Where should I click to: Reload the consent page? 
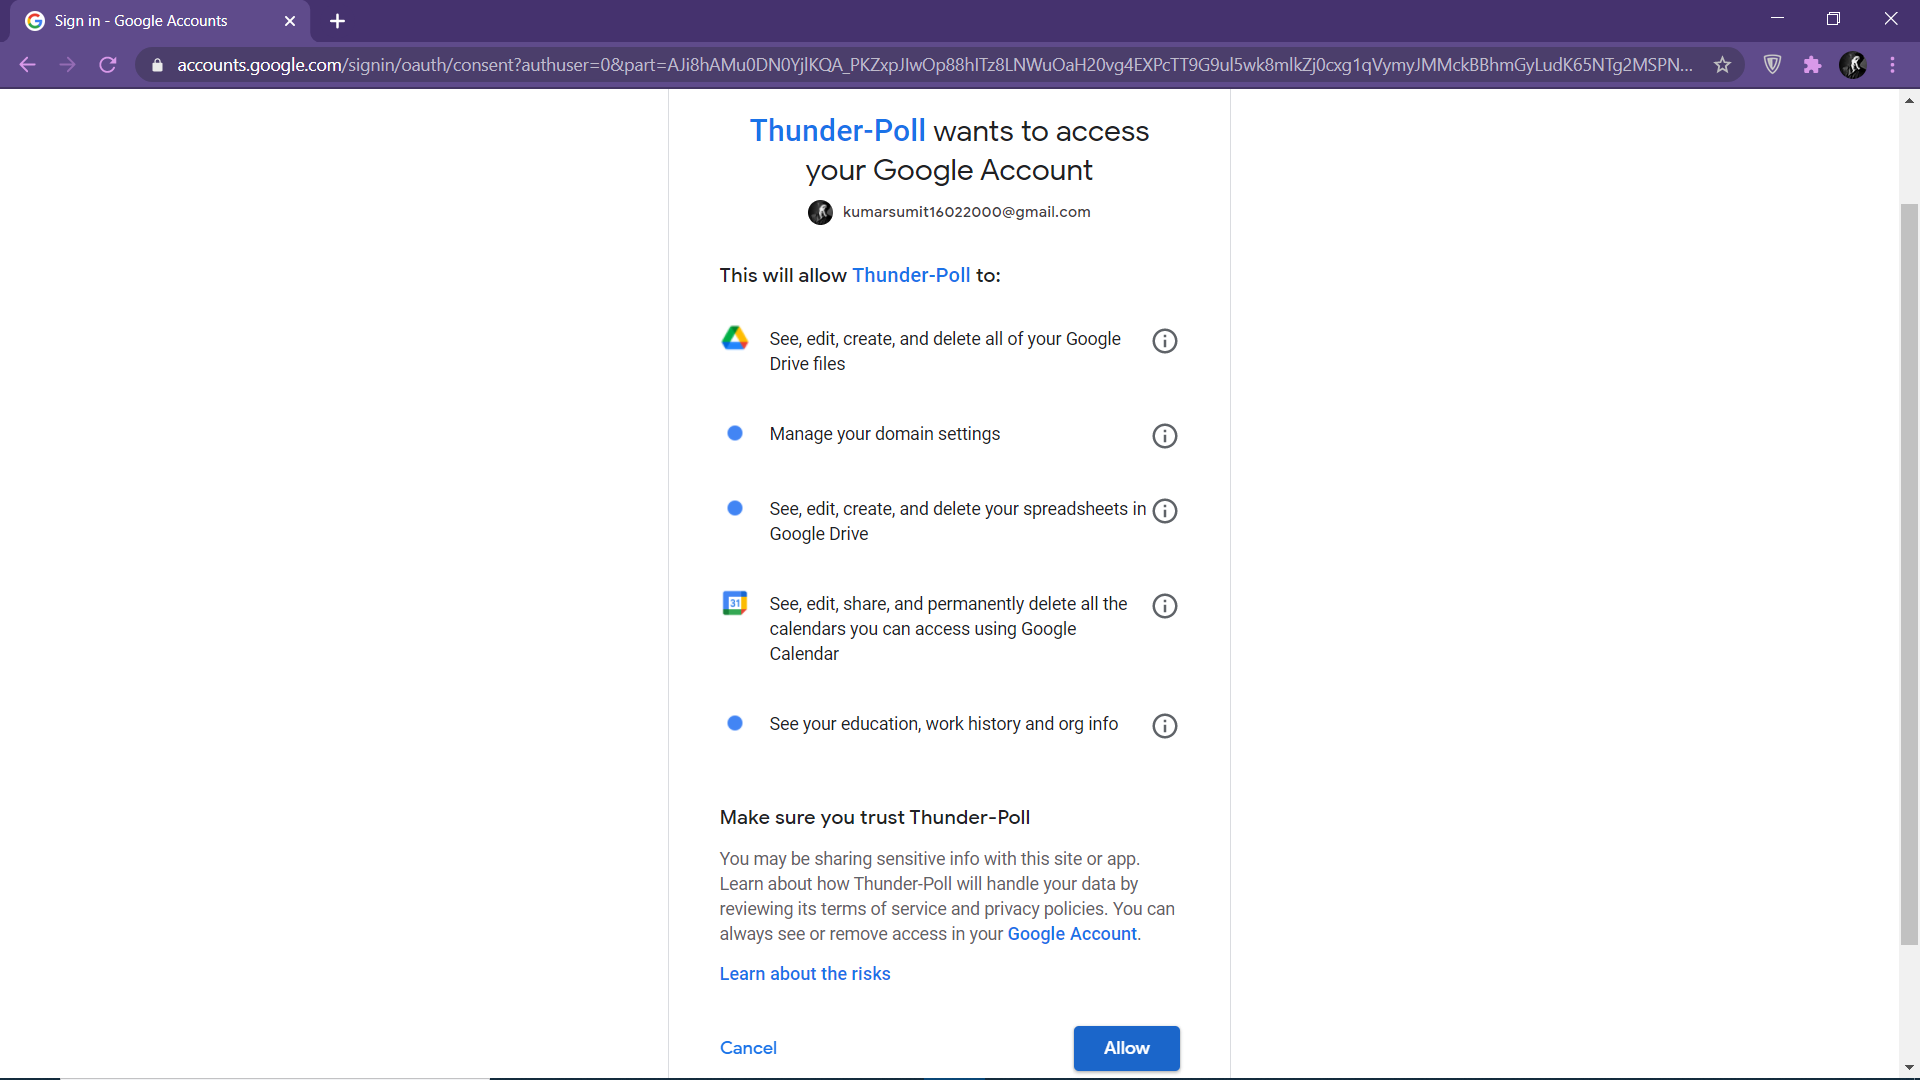(x=108, y=65)
